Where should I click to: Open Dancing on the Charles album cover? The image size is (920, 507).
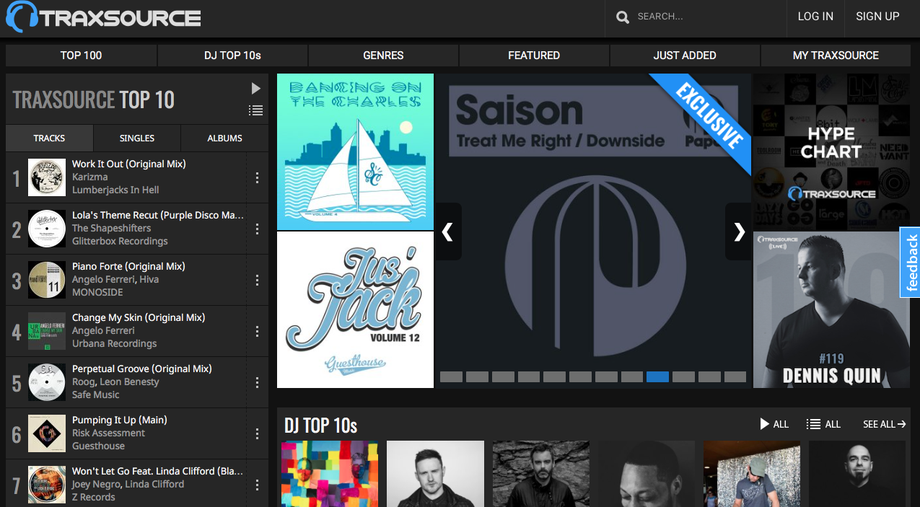(x=355, y=151)
